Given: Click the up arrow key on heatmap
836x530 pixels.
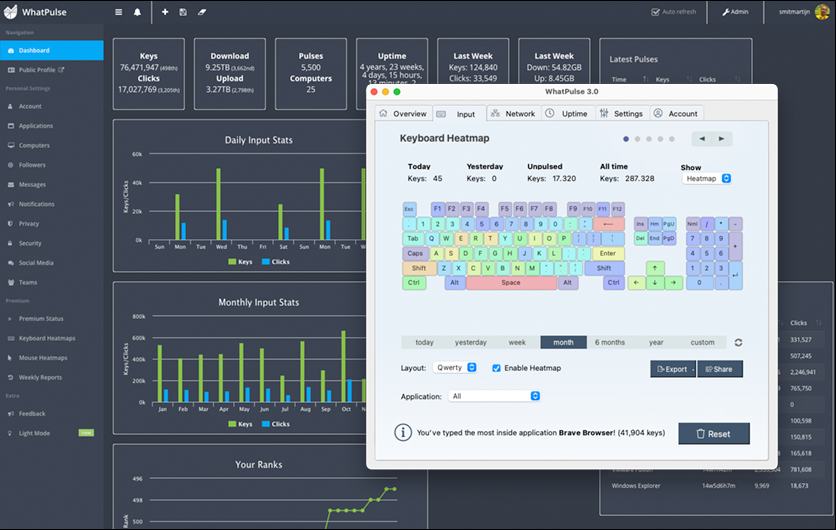Looking at the screenshot, I should (655, 268).
